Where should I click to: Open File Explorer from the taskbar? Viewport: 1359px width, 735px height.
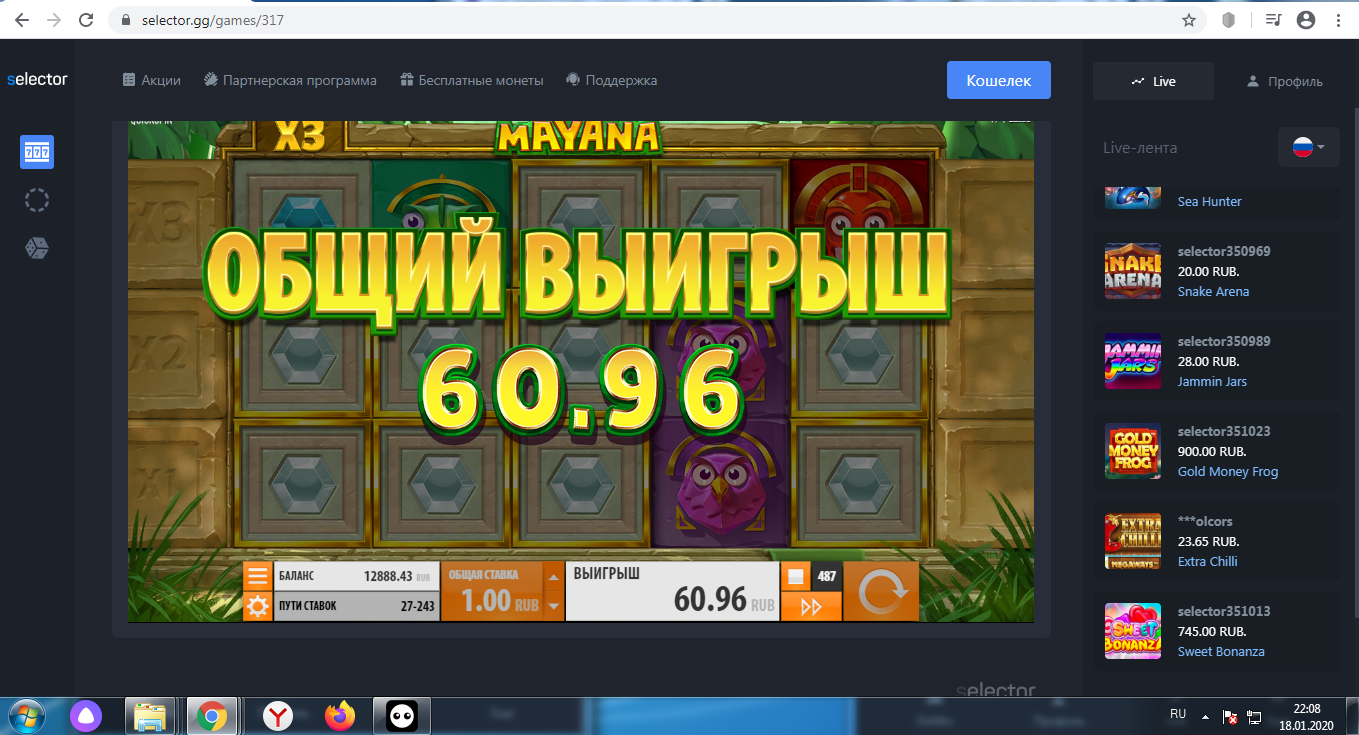tap(150, 716)
